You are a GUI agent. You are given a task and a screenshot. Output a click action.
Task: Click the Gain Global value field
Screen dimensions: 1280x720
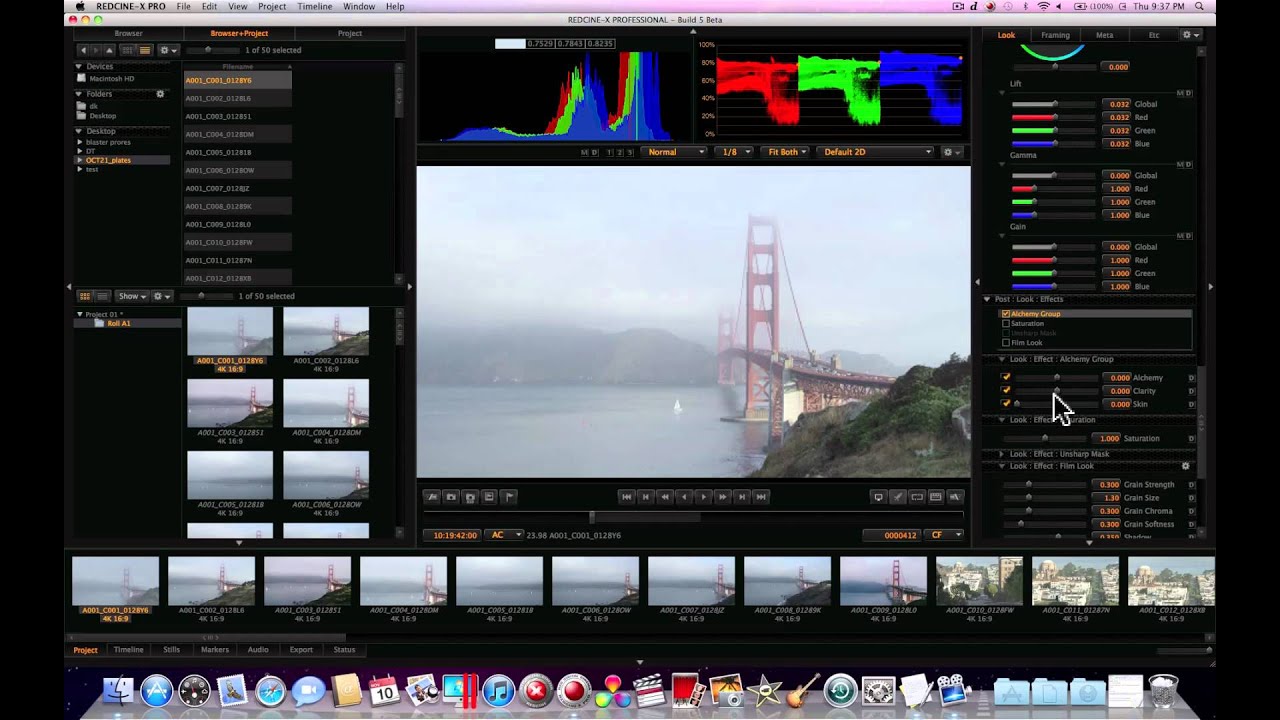pyautogui.click(x=1118, y=247)
